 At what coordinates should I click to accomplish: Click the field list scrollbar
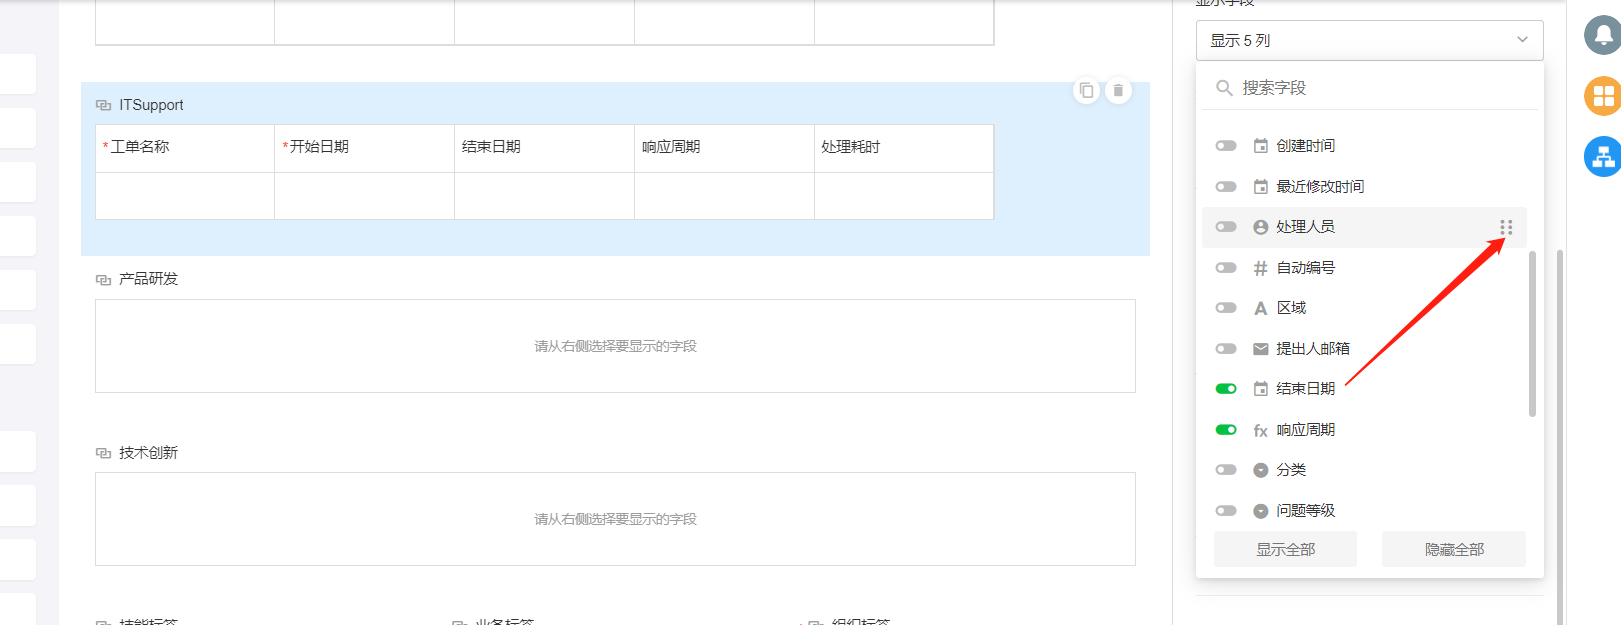pyautogui.click(x=1532, y=333)
